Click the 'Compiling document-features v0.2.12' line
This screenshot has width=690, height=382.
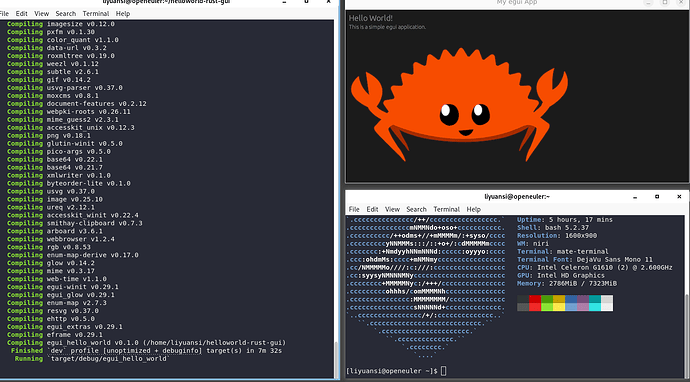[x=77, y=103]
